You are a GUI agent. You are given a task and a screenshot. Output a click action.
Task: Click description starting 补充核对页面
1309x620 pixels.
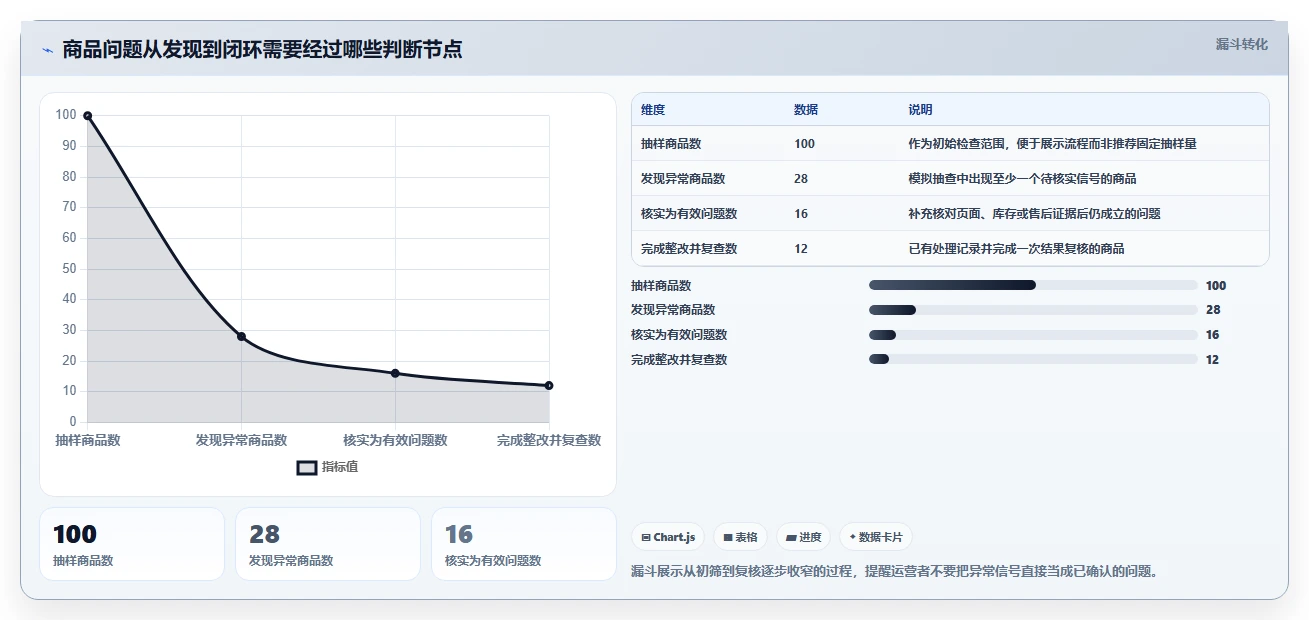1034,214
